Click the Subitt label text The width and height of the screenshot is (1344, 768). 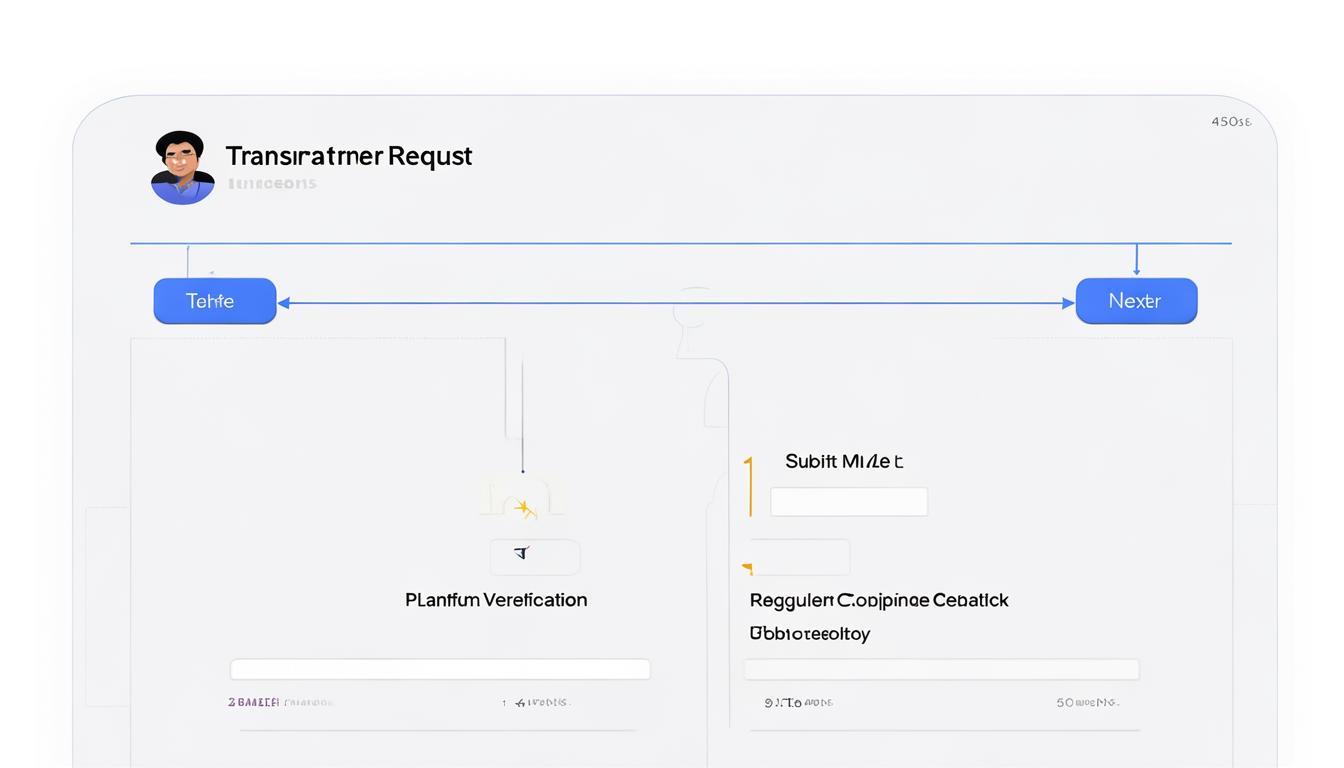[843, 461]
